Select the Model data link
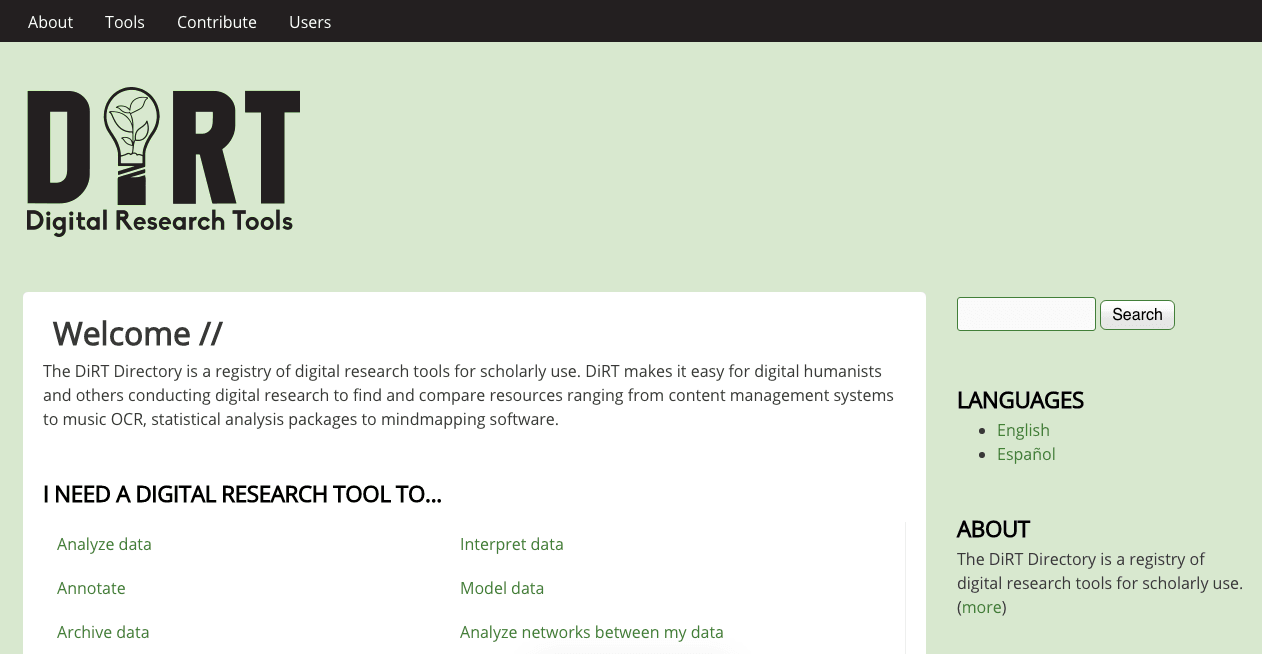This screenshot has width=1262, height=654. (x=502, y=588)
